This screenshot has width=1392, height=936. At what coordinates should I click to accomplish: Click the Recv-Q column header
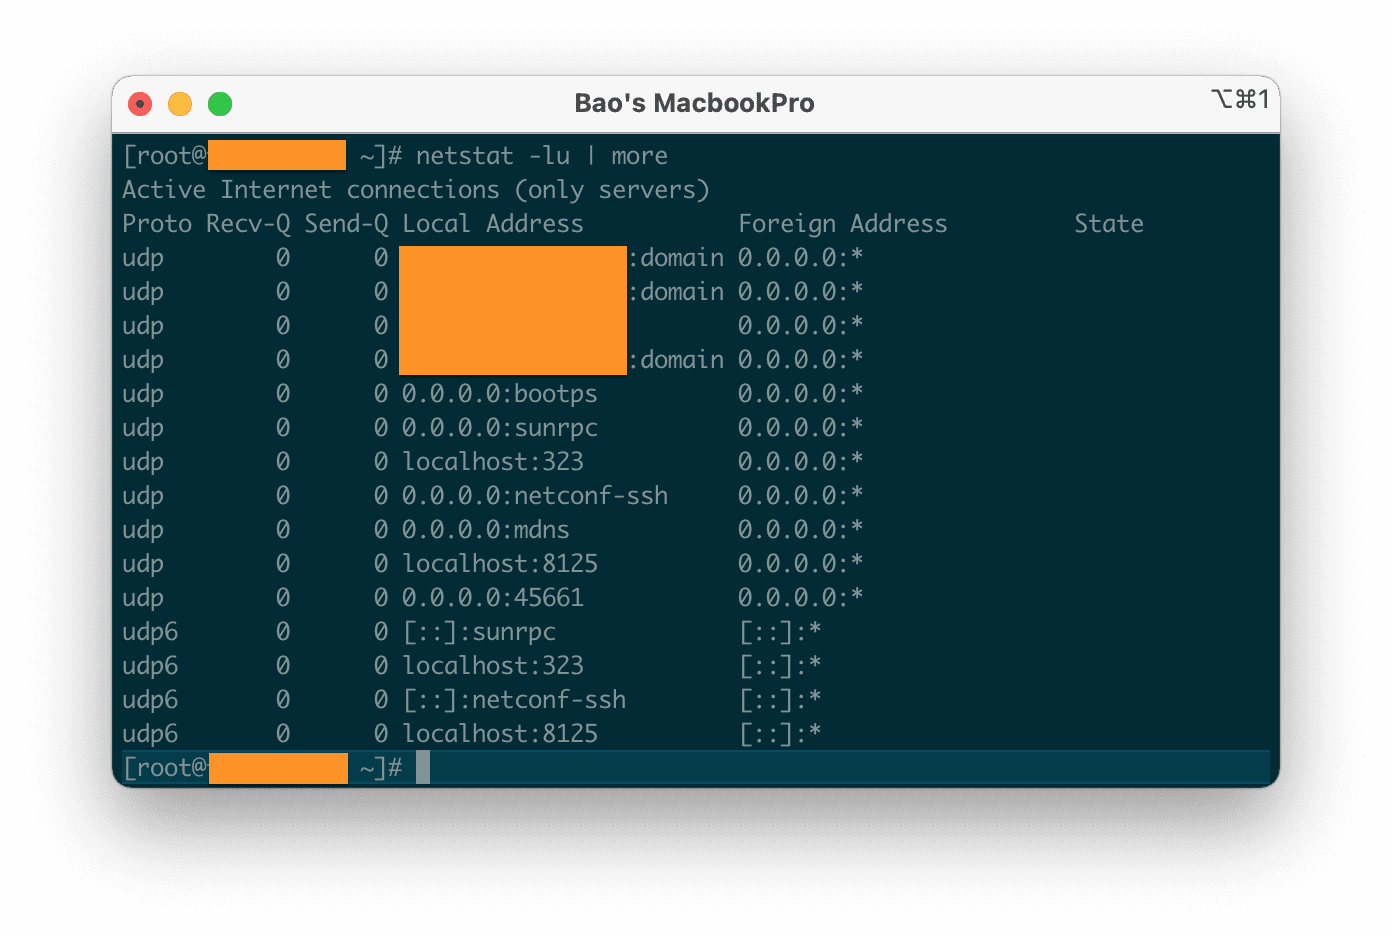pyautogui.click(x=248, y=224)
